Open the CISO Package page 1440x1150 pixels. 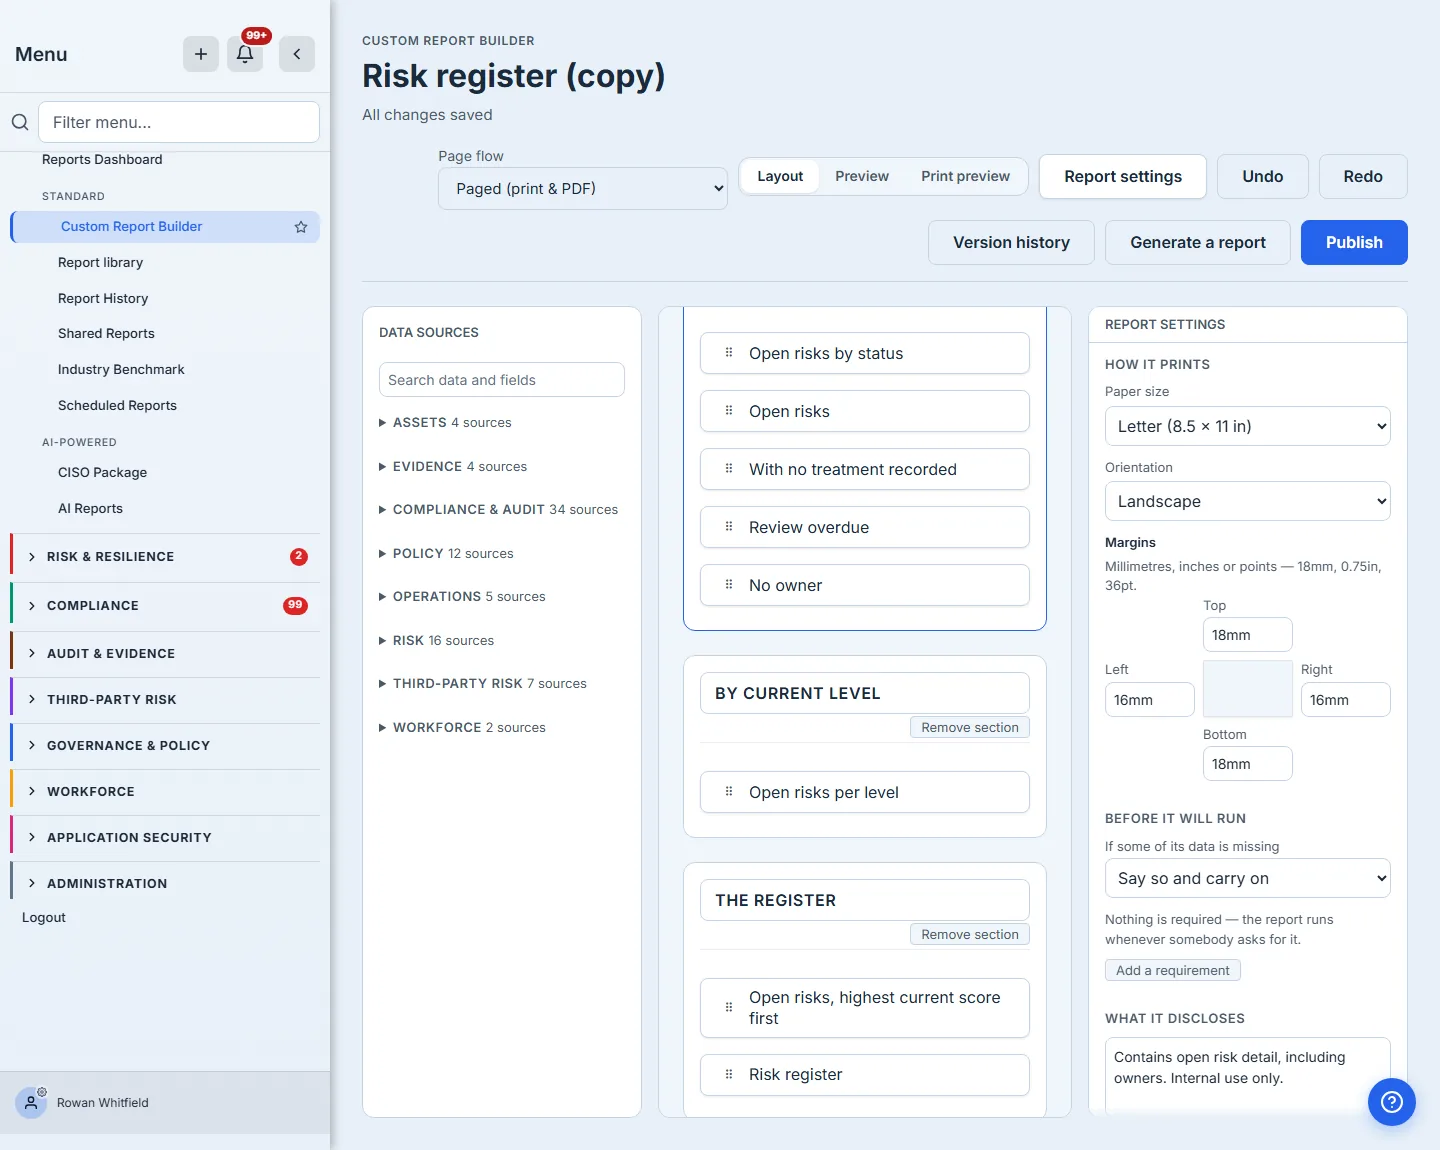pyautogui.click(x=102, y=472)
